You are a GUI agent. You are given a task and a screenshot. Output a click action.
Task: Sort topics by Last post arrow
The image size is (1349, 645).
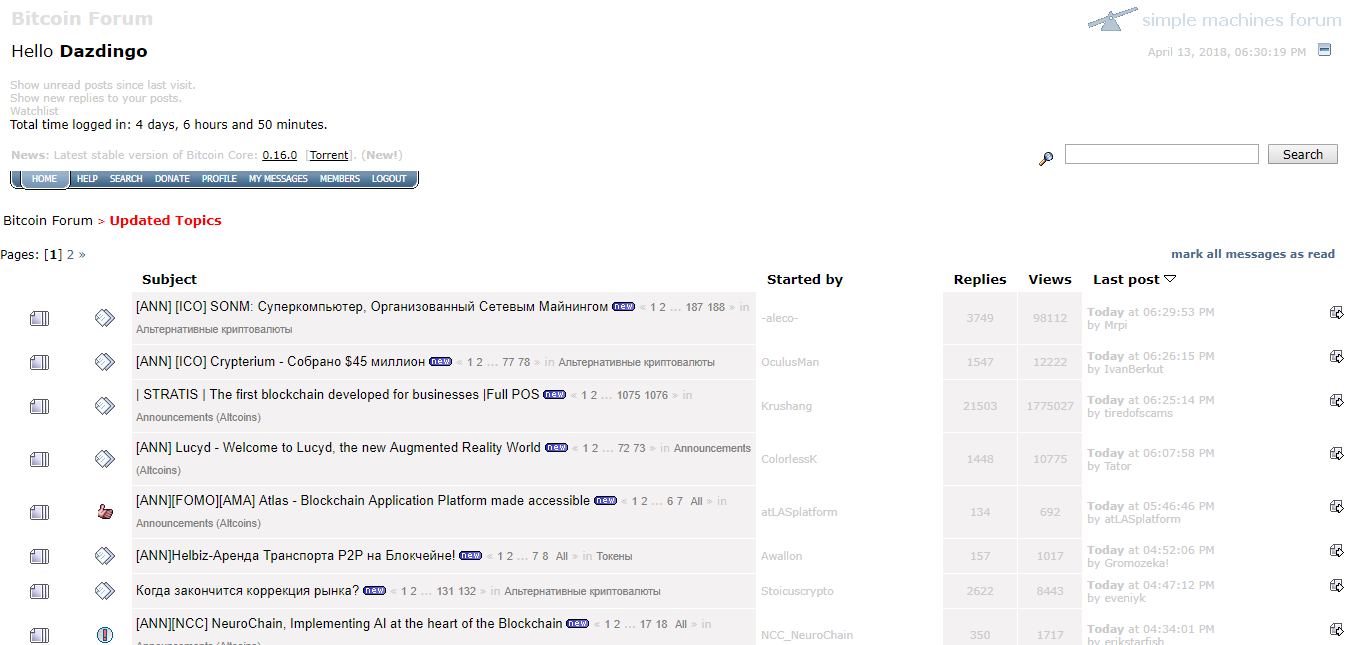point(1171,280)
